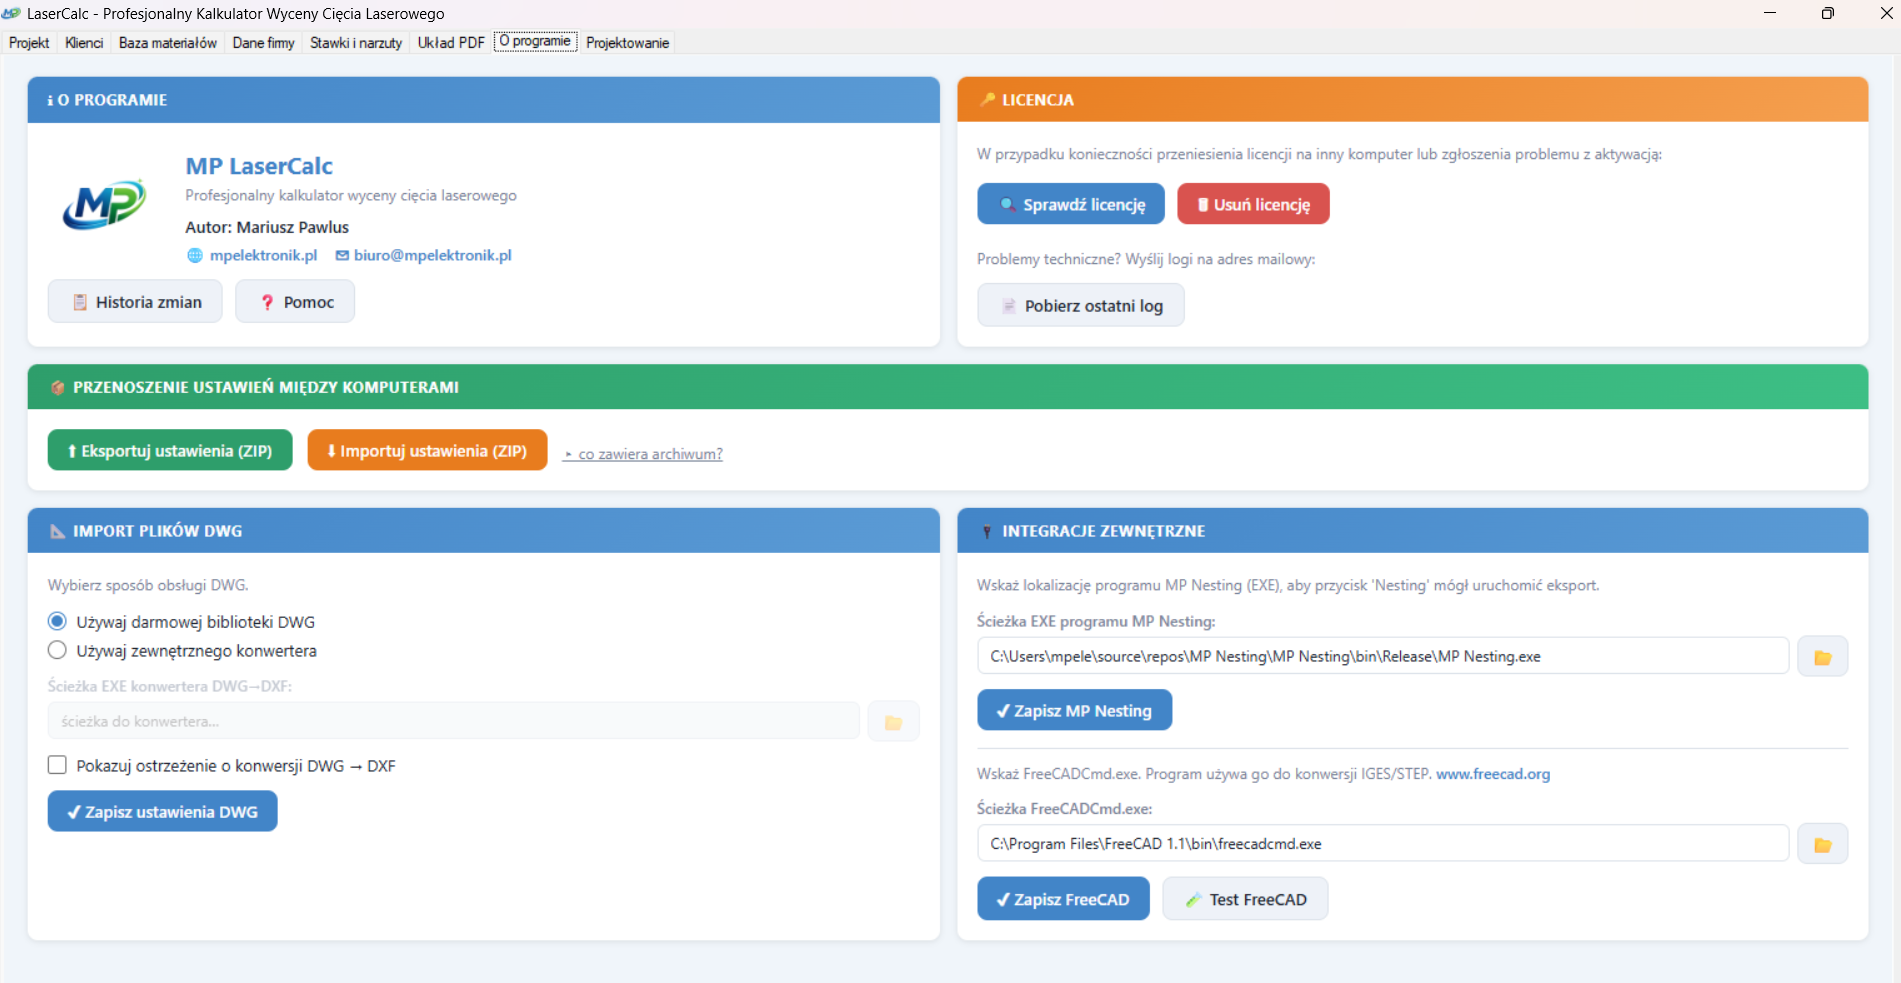Click the DWG converter path field
Image resolution: width=1901 pixels, height=983 pixels.
pyautogui.click(x=454, y=722)
